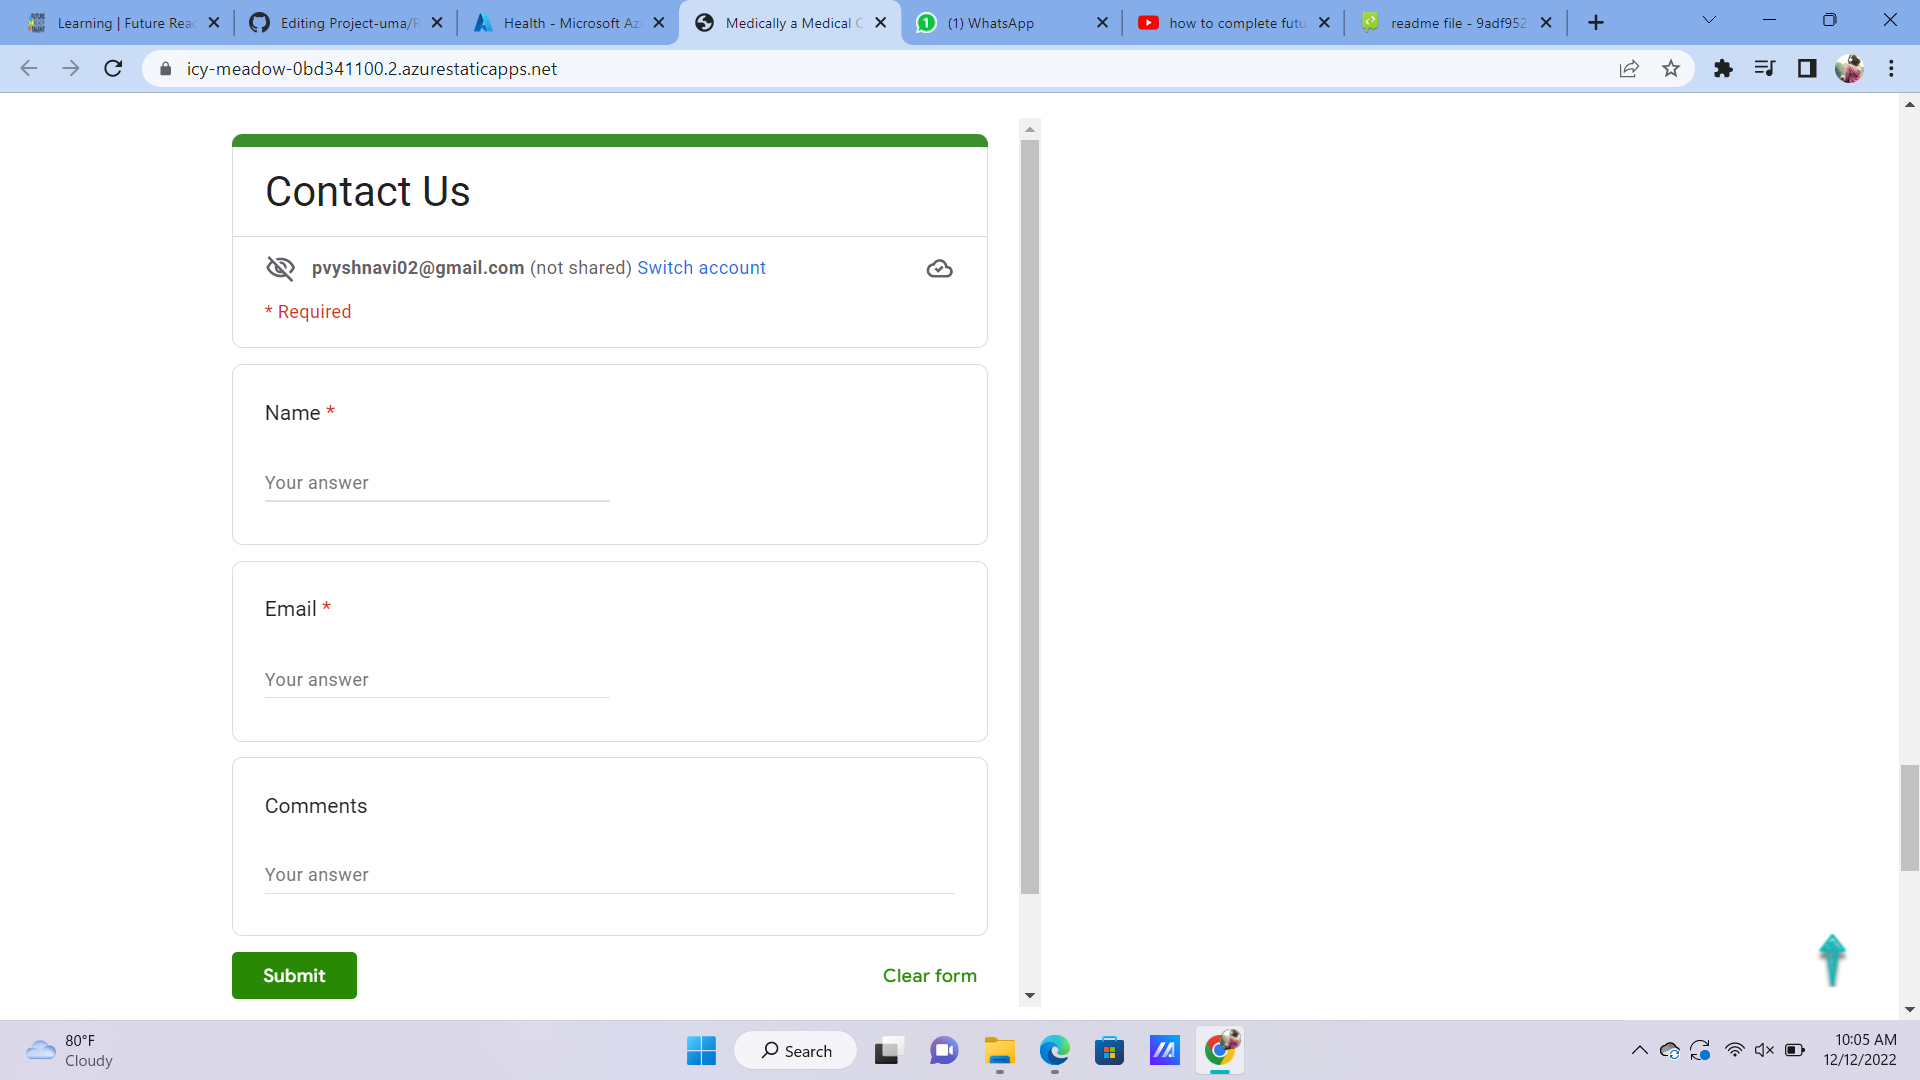Click the browser forward arrow

(x=71, y=69)
